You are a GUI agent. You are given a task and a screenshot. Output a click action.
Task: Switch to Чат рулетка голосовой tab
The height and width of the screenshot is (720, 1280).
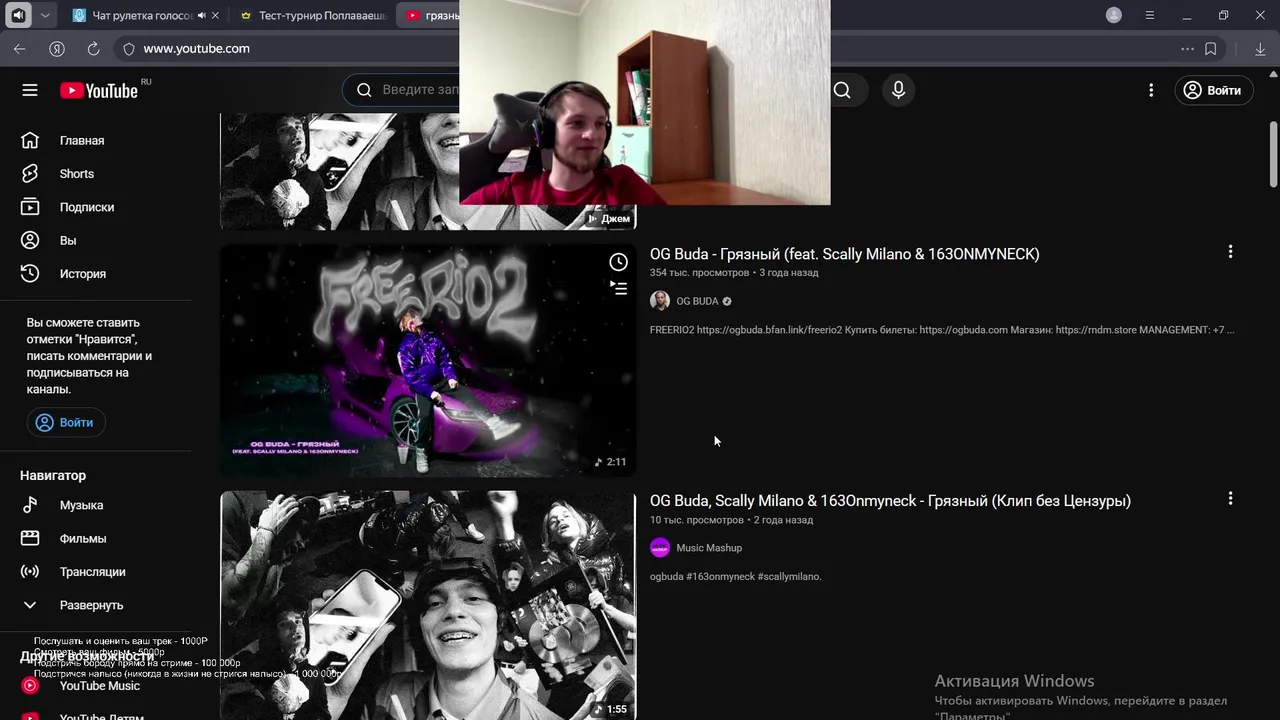[x=140, y=16]
